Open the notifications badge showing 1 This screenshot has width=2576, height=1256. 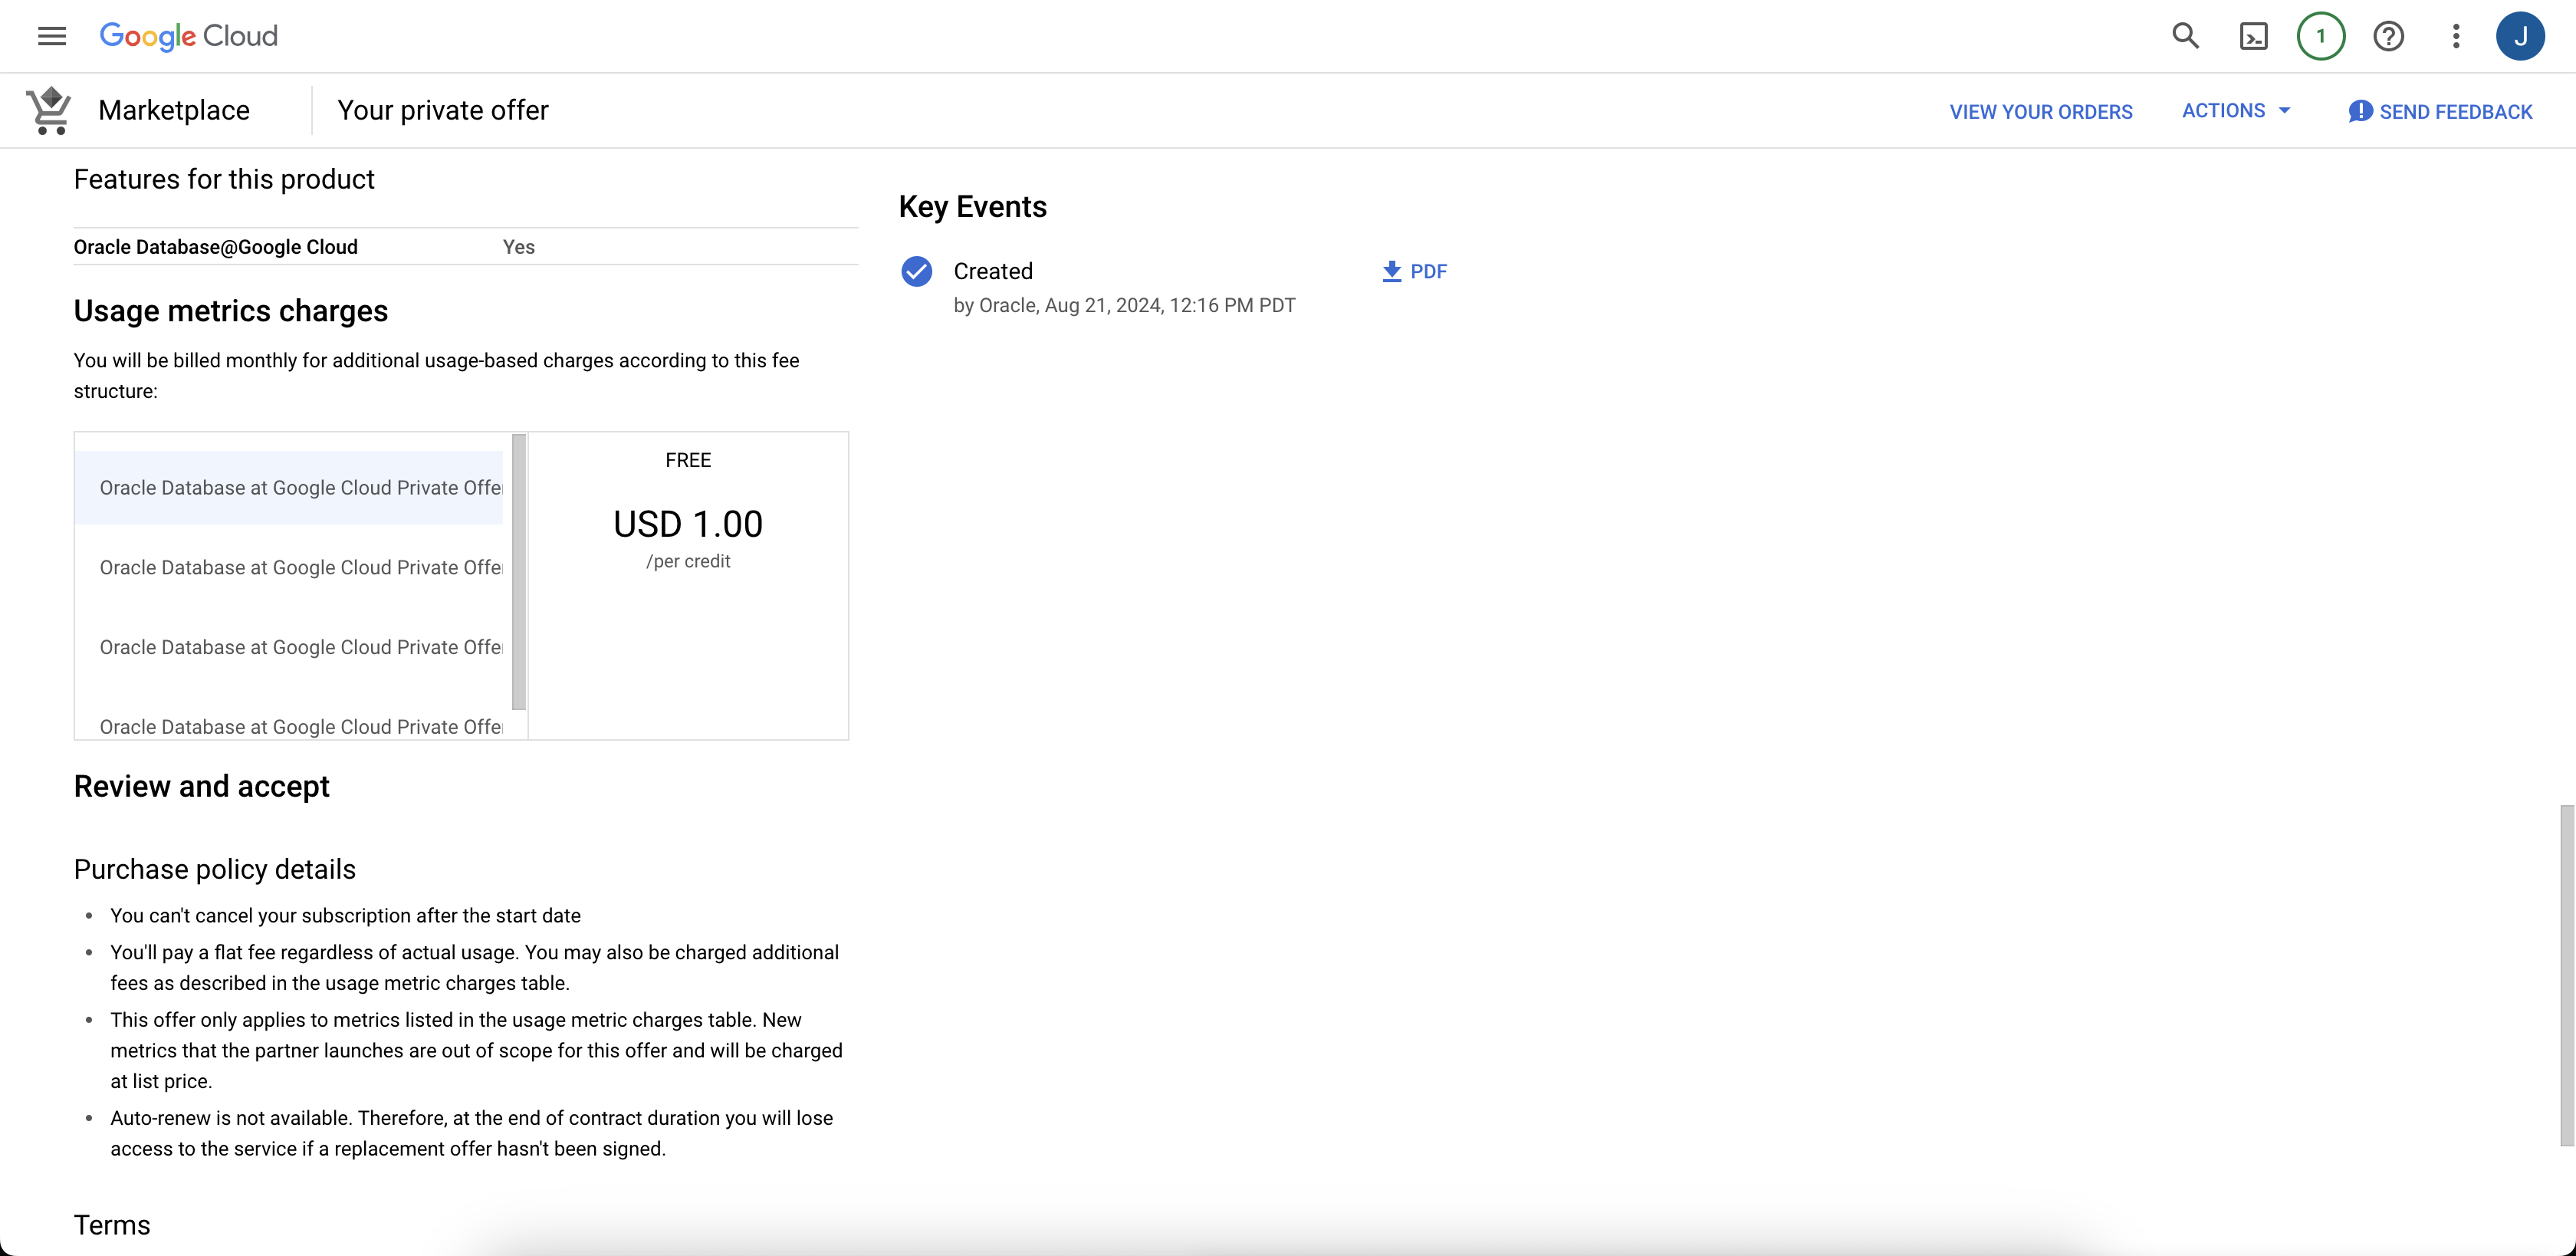(2322, 36)
